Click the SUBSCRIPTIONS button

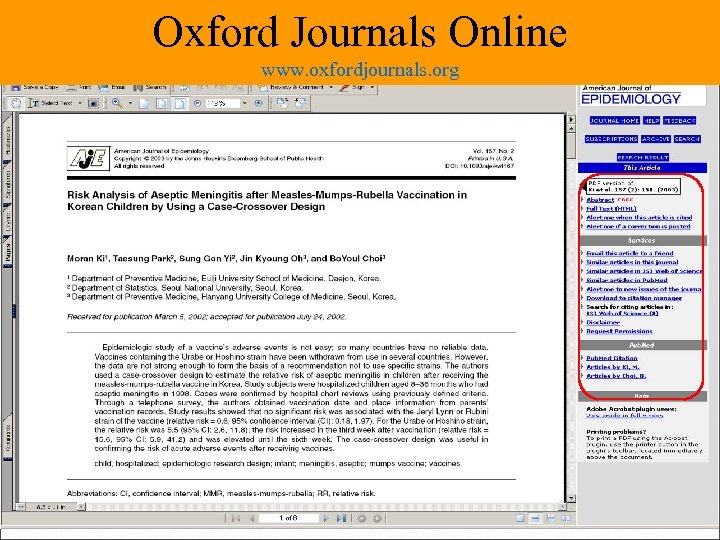[611, 139]
